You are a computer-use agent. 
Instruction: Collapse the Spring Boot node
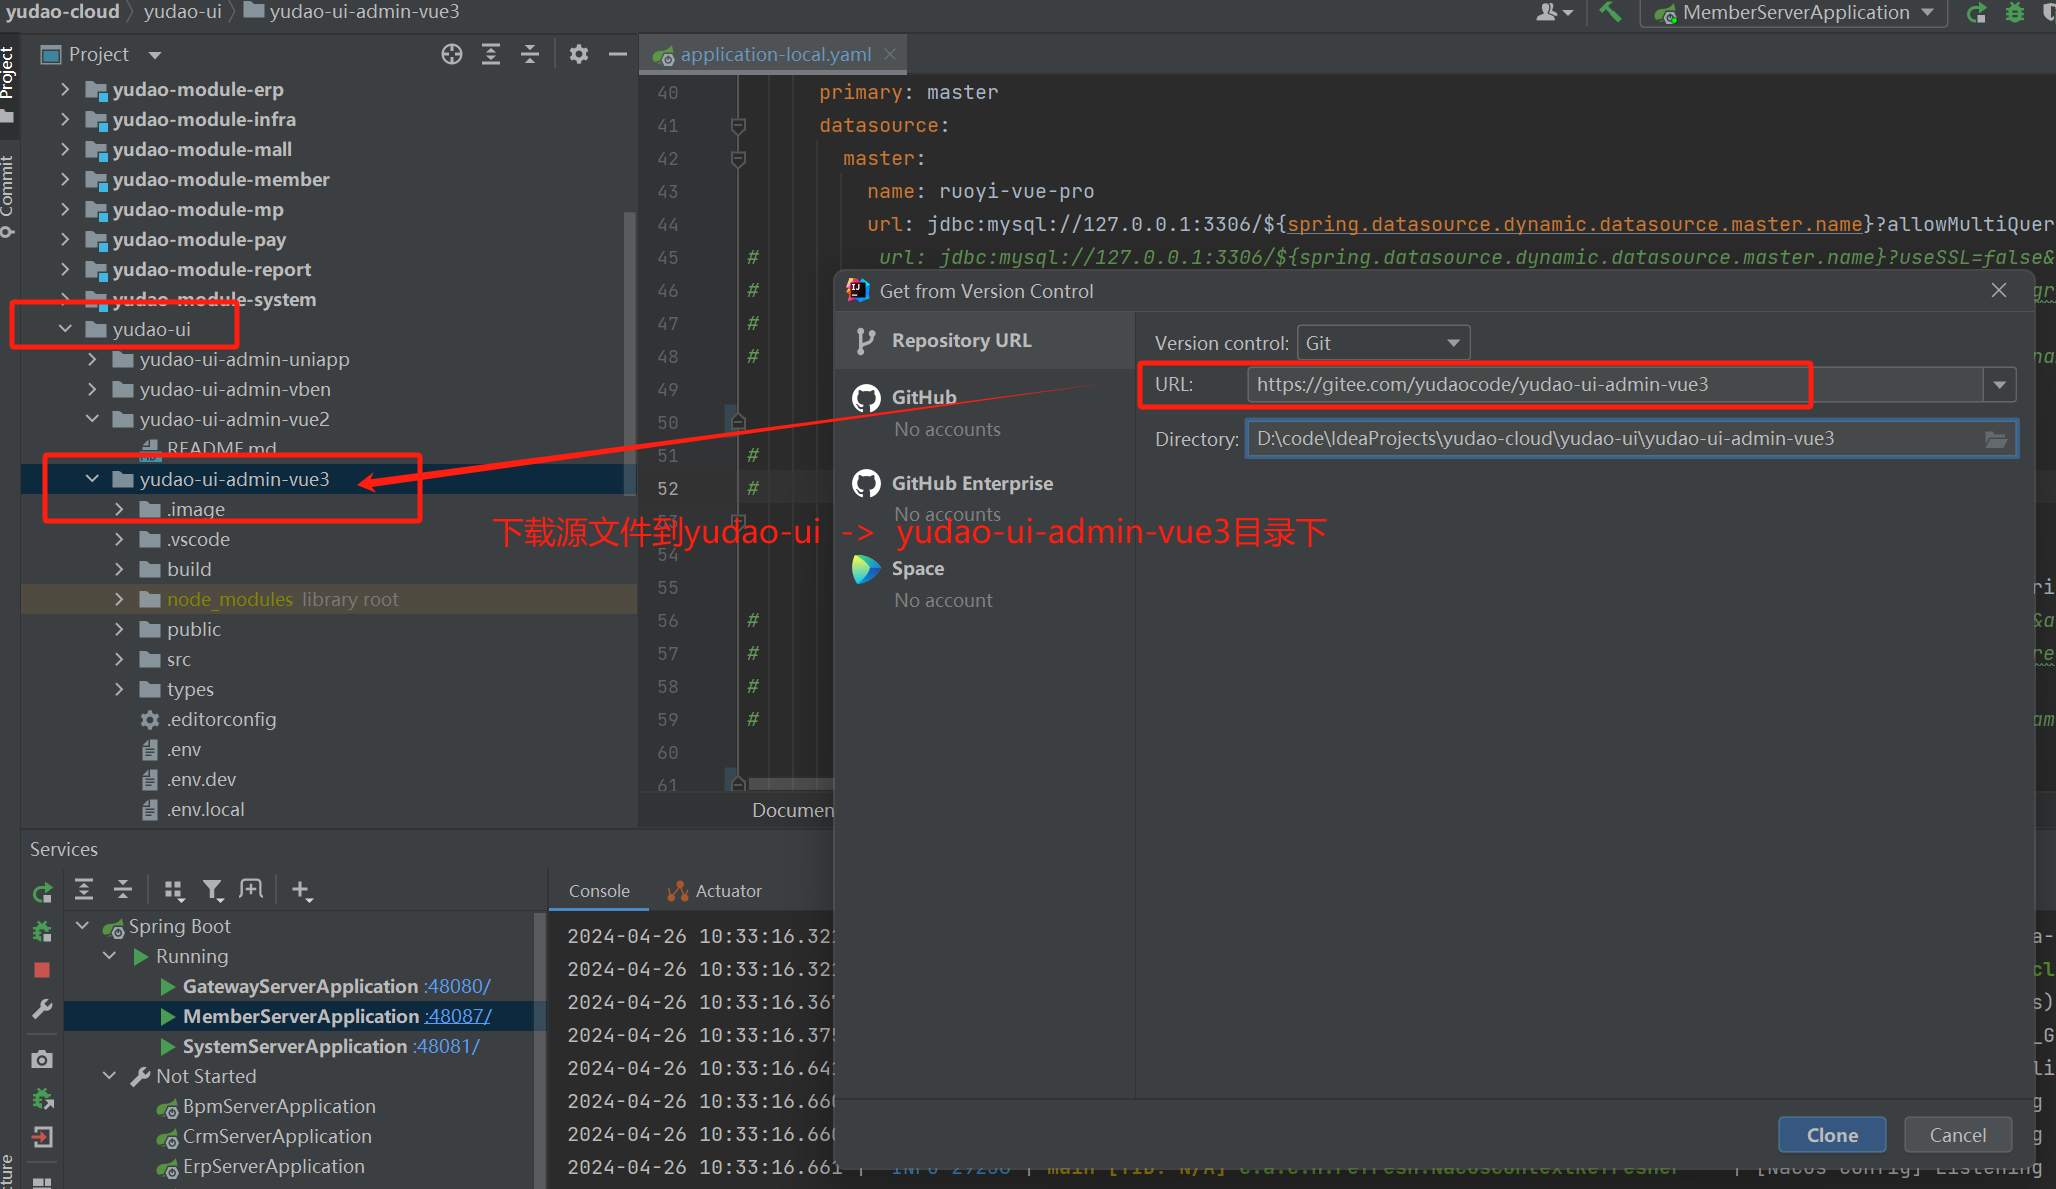(82, 926)
